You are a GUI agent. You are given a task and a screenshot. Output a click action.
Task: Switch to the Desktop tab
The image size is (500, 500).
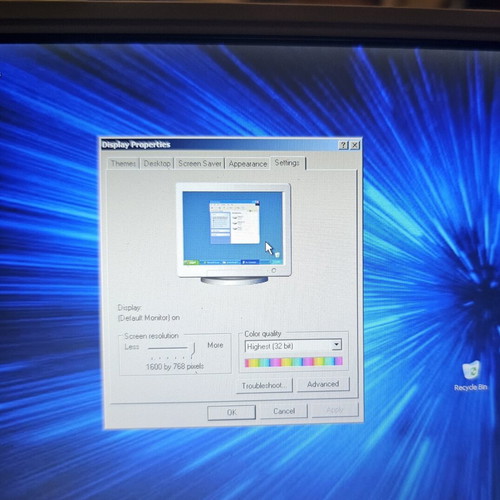(x=157, y=163)
